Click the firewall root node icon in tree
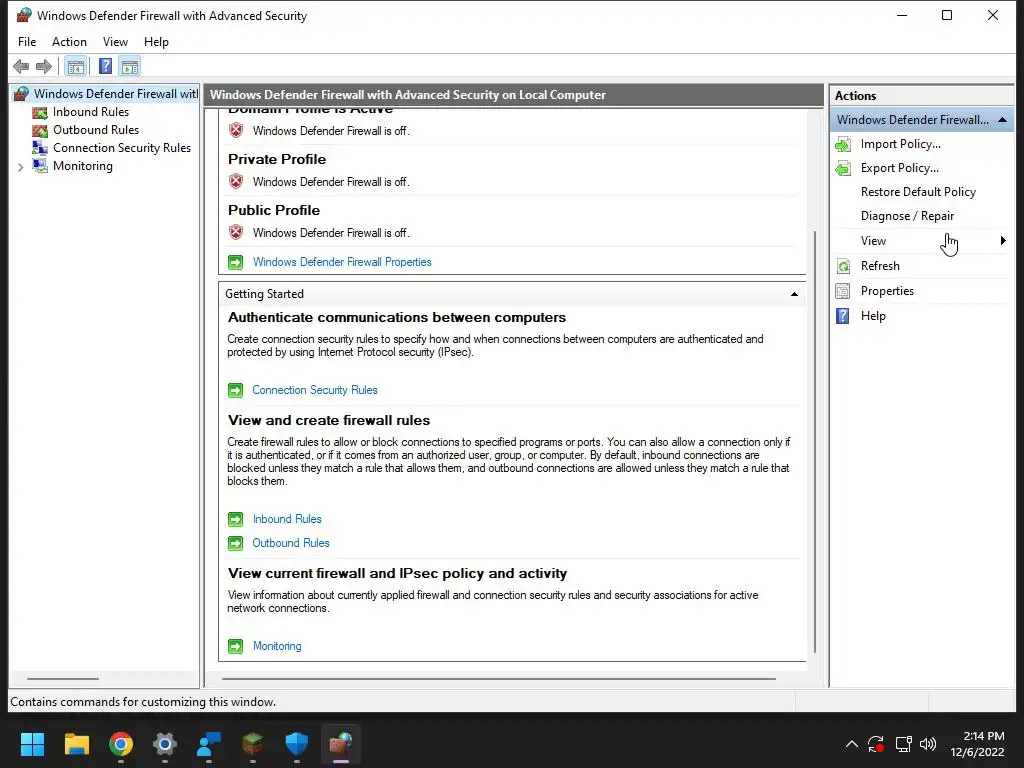The height and width of the screenshot is (768, 1024). tap(22, 93)
